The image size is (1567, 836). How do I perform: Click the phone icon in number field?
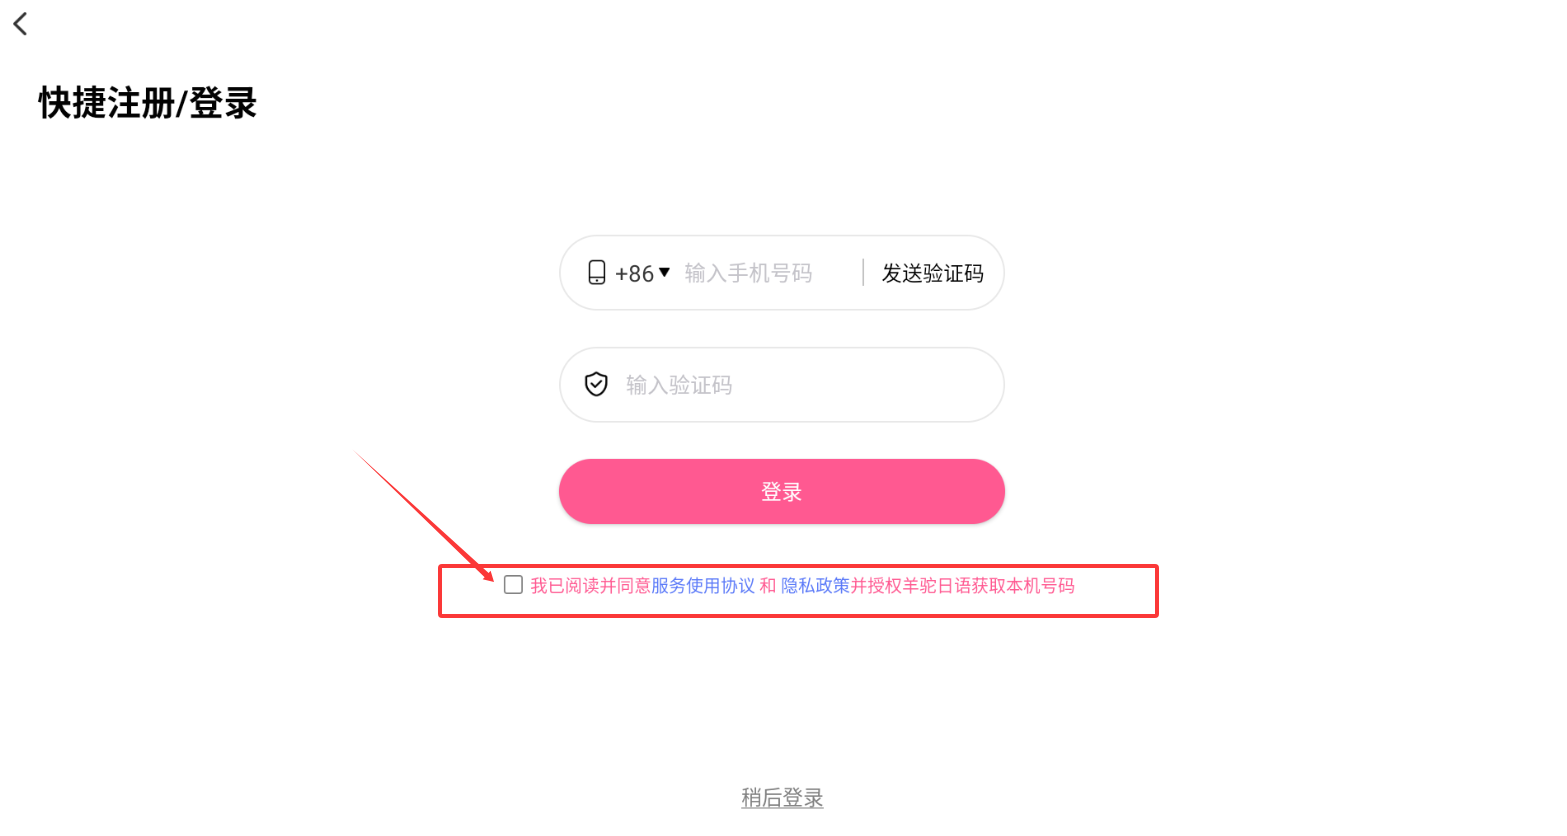click(x=597, y=273)
